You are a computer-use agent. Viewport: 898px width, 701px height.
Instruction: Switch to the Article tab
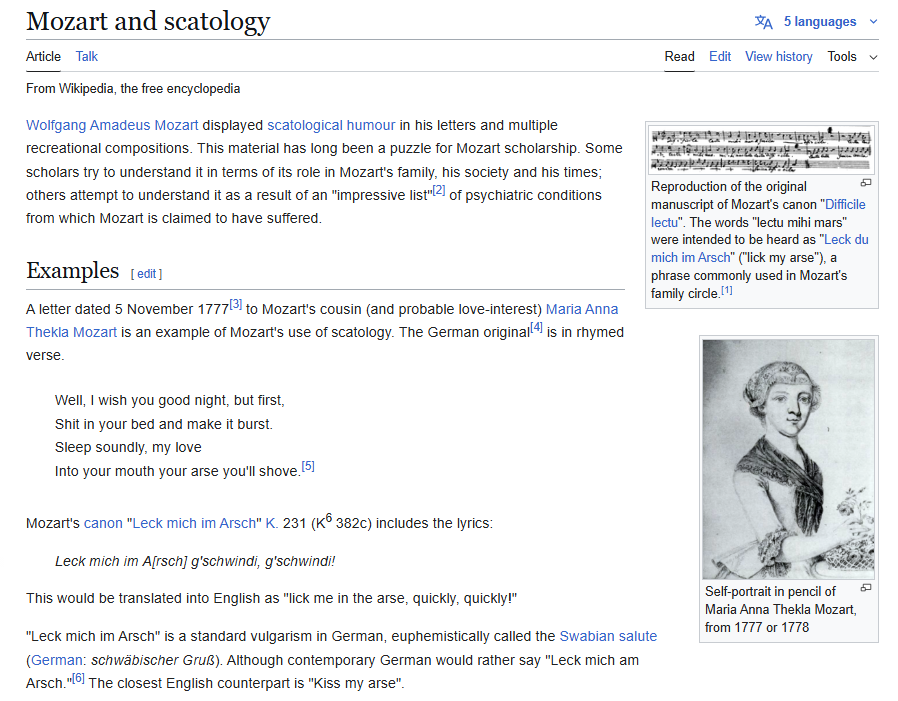(43, 57)
